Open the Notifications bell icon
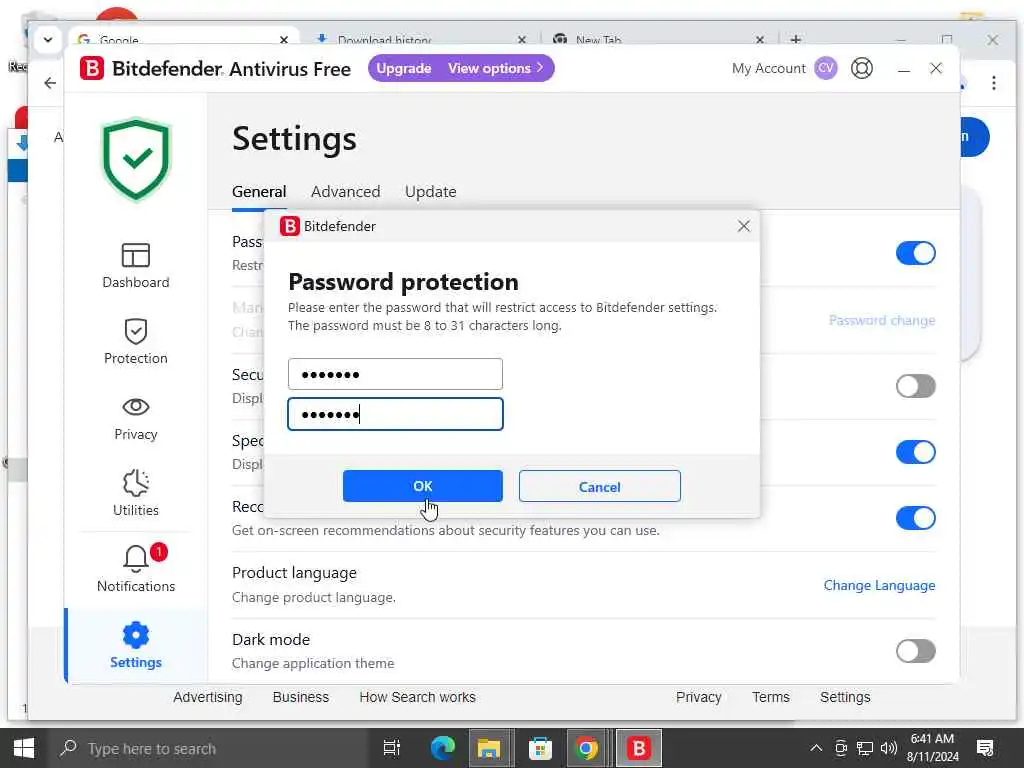This screenshot has height=768, width=1024. [x=136, y=558]
